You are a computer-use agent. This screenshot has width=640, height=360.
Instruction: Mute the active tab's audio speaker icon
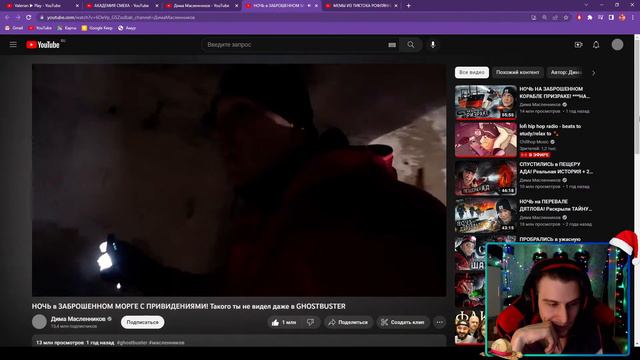click(309, 6)
